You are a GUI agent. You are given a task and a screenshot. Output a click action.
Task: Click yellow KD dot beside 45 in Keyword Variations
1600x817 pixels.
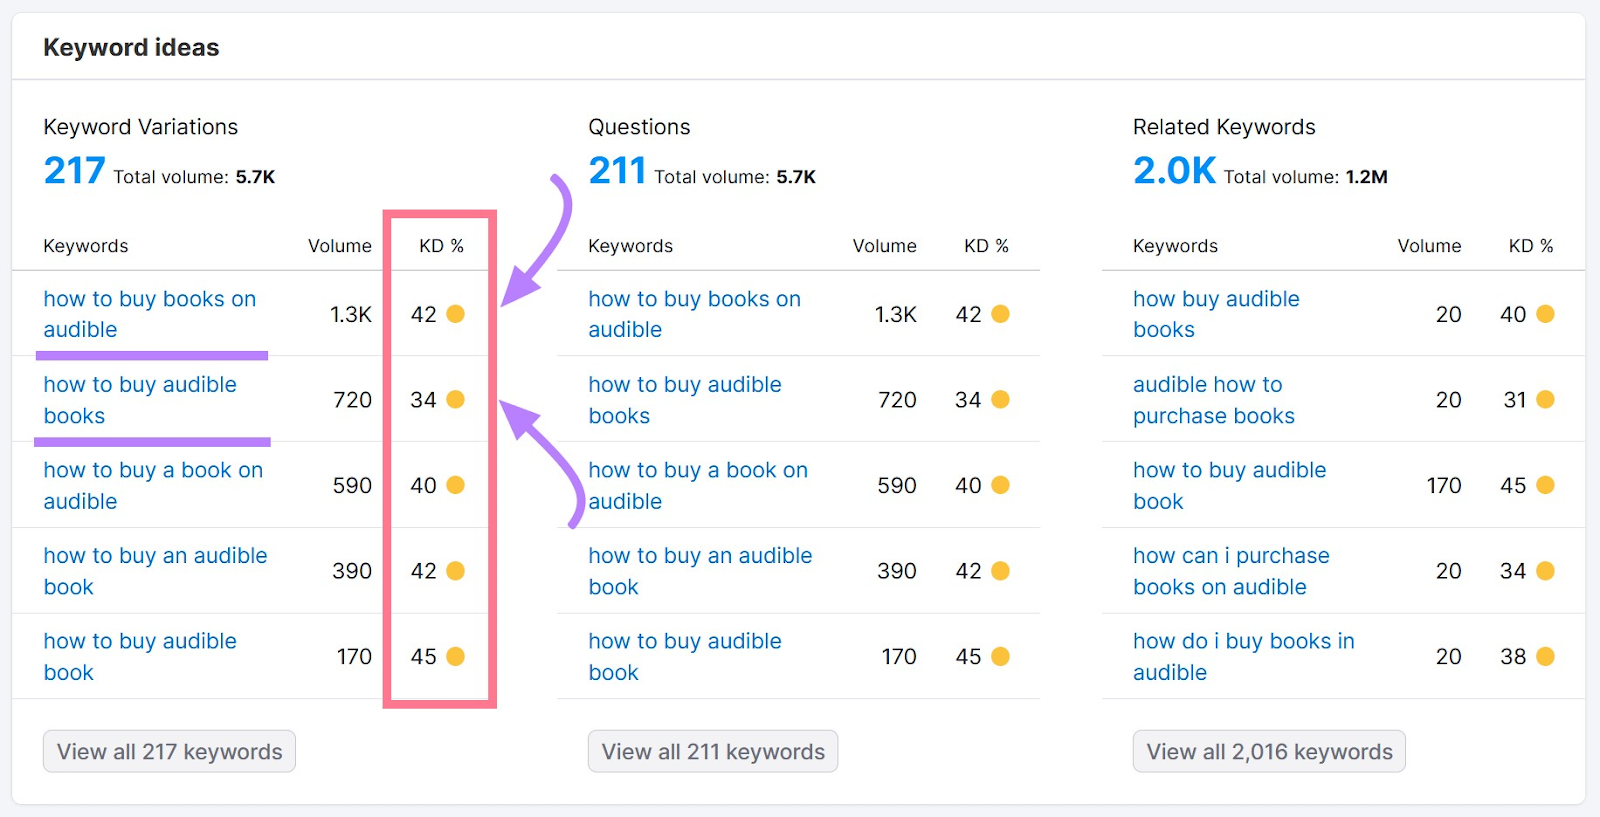tap(455, 657)
